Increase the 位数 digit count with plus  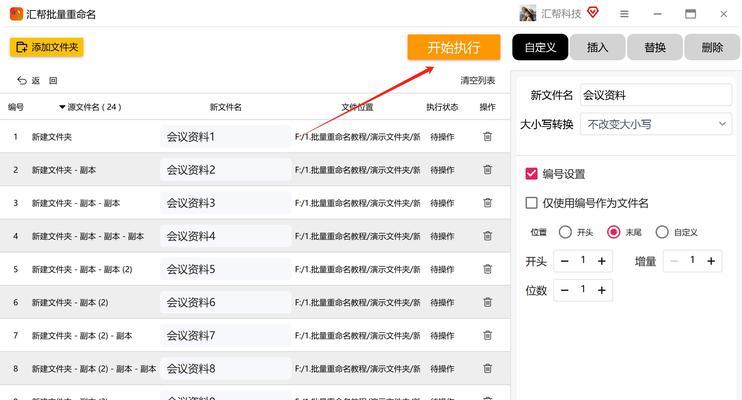point(601,290)
